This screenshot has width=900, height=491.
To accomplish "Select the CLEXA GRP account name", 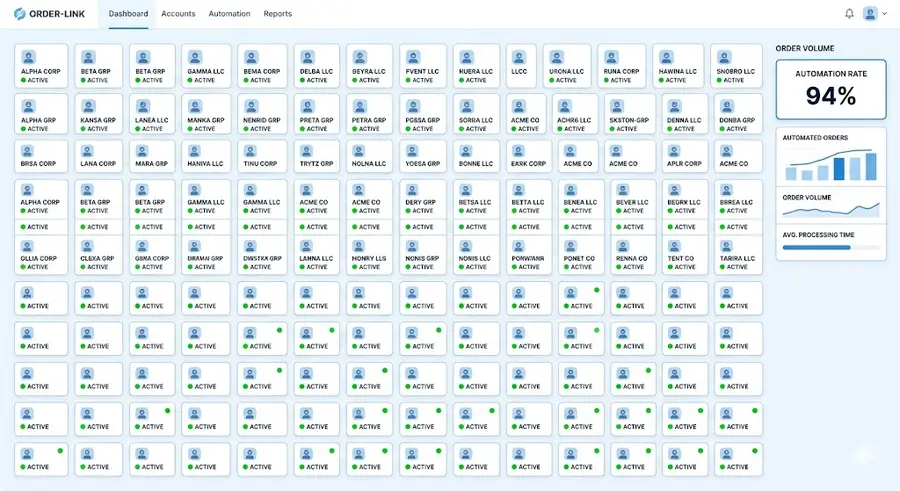I will pyautogui.click(x=98, y=258).
